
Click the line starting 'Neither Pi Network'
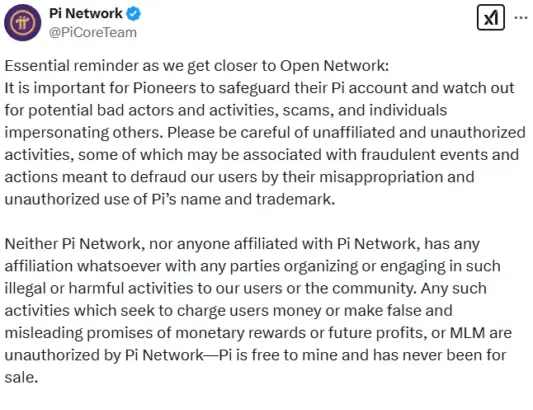[x=242, y=244]
